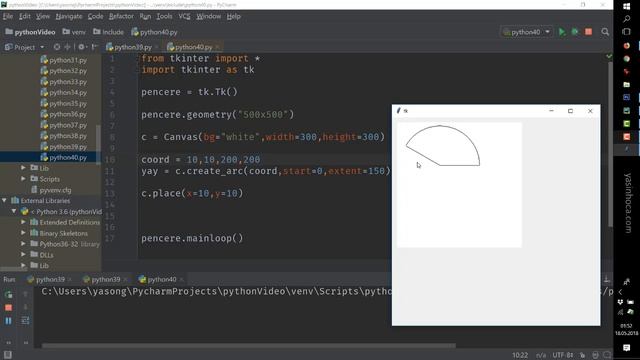Screen dimensions: 640x360
Task: Collapse all via the project panel icon
Action: tap(67, 47)
